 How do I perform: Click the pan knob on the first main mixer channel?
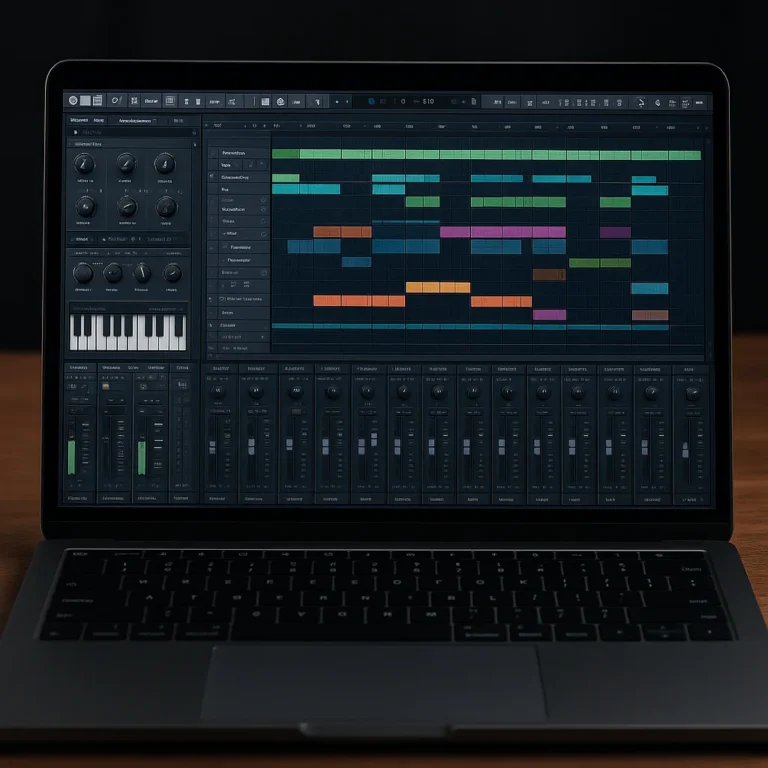pos(218,391)
